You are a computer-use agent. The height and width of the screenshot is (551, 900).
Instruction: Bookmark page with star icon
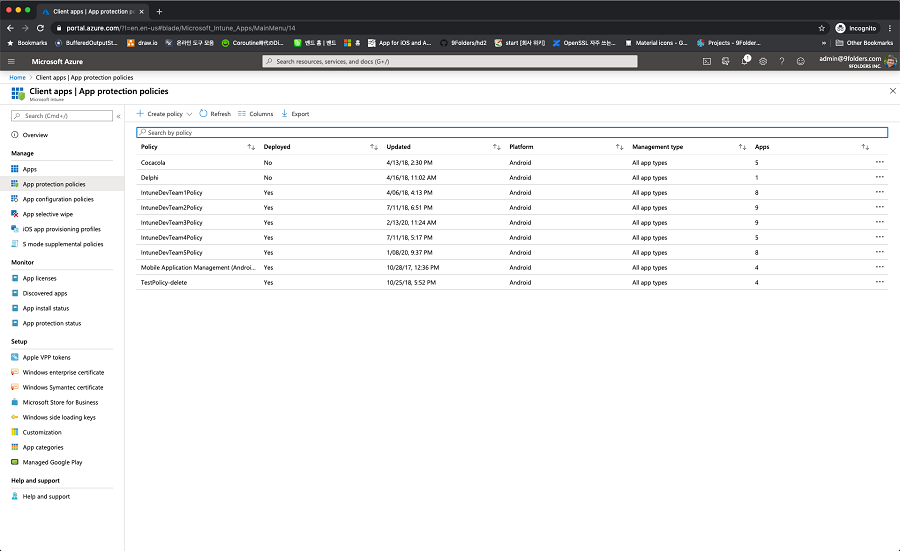tap(821, 28)
